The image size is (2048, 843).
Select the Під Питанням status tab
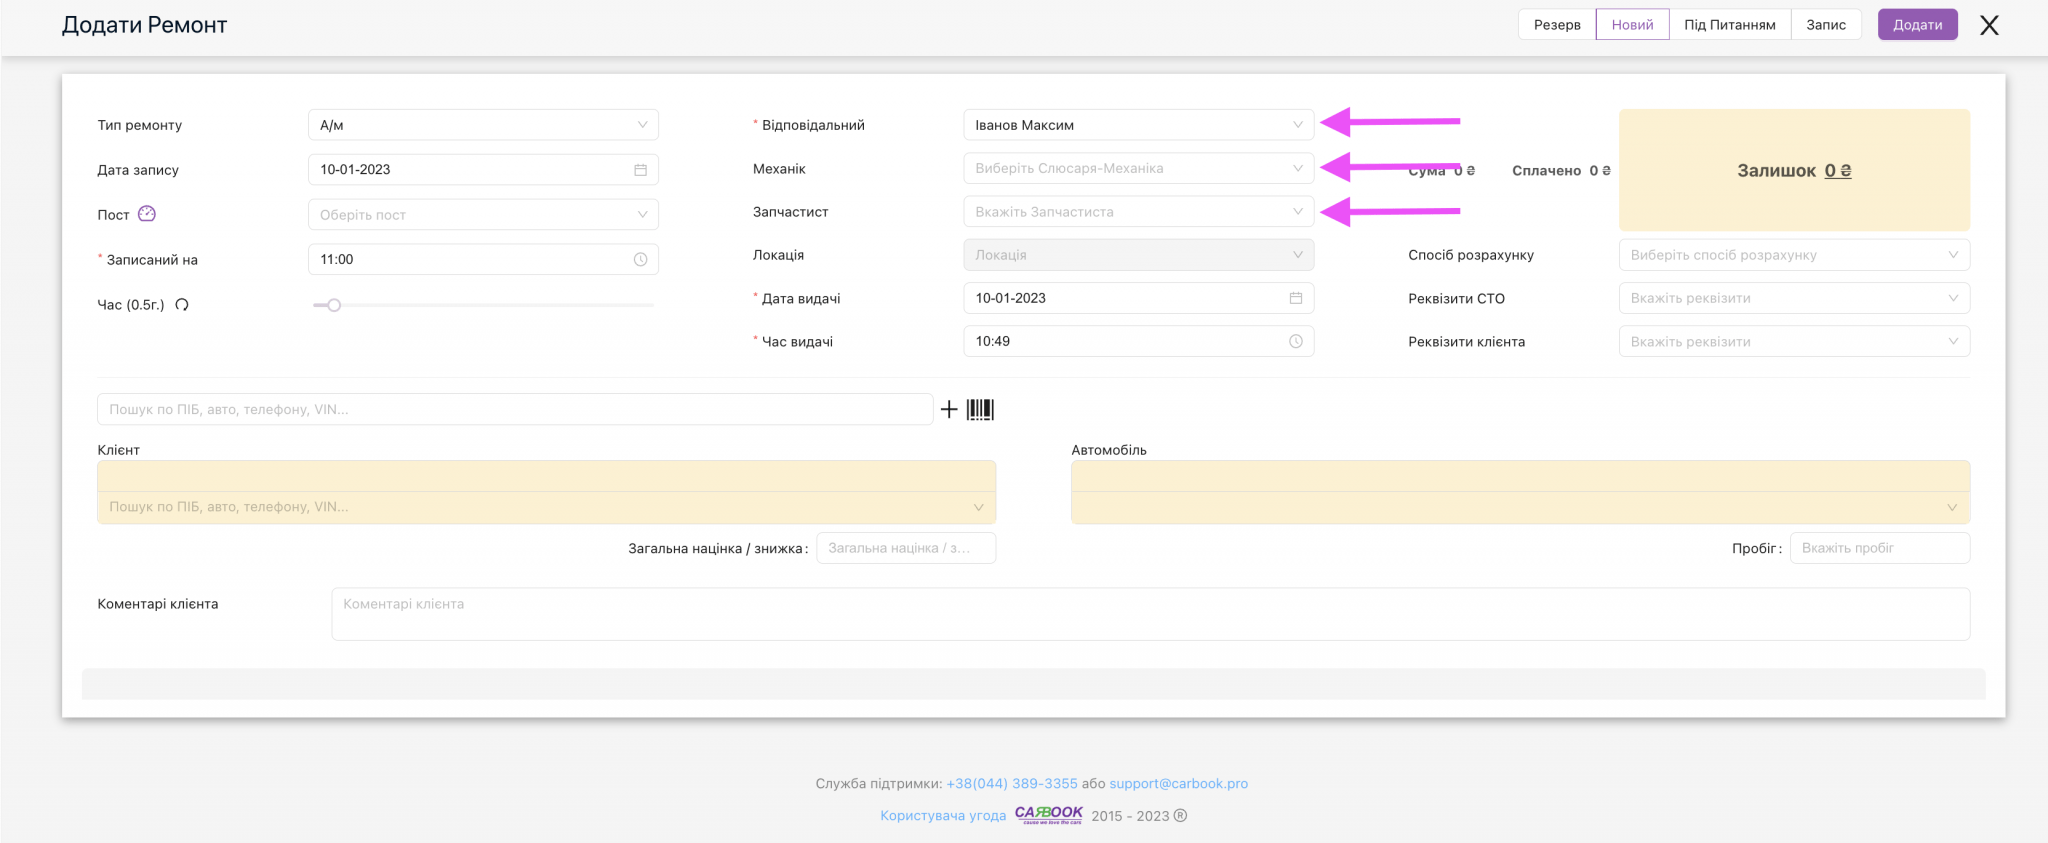pos(1729,25)
